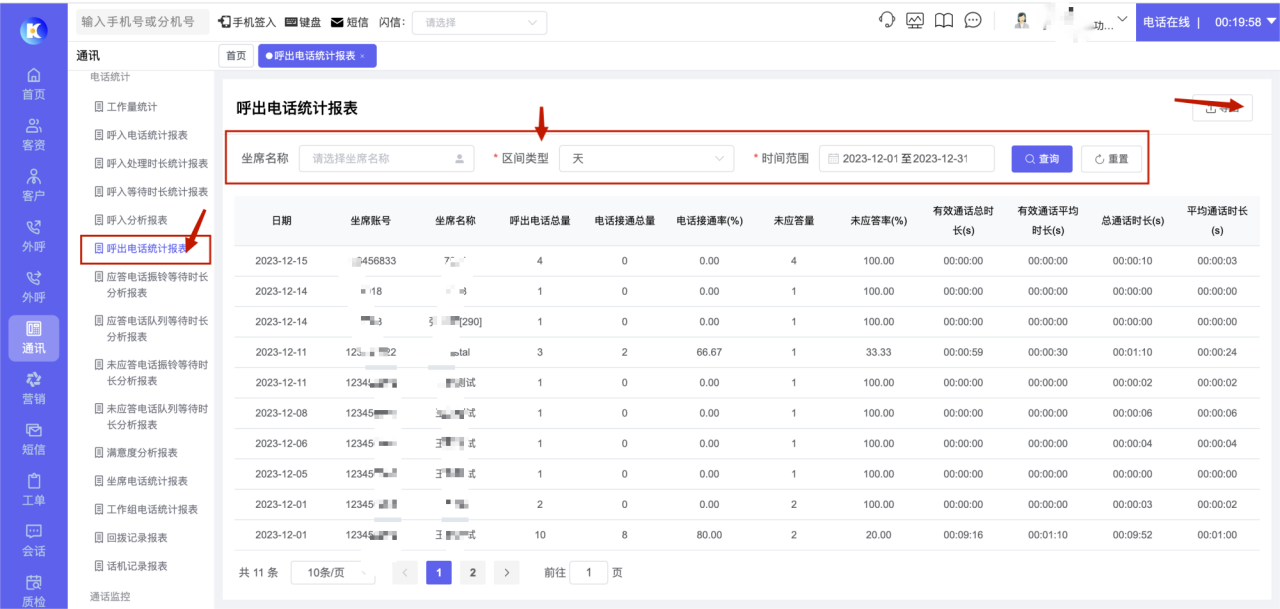Go to page 2 of results

click(472, 572)
